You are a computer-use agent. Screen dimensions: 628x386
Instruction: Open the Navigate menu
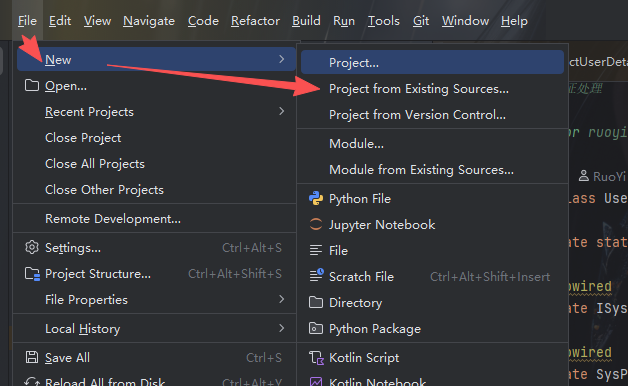(149, 21)
